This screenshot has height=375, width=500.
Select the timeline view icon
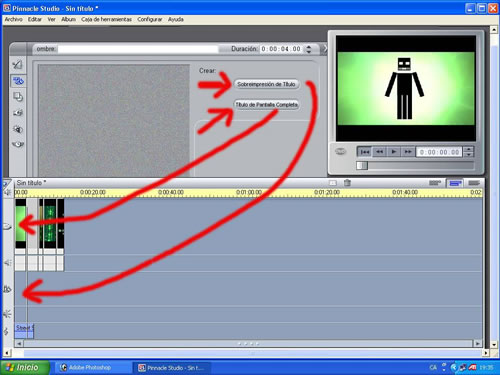click(x=455, y=183)
